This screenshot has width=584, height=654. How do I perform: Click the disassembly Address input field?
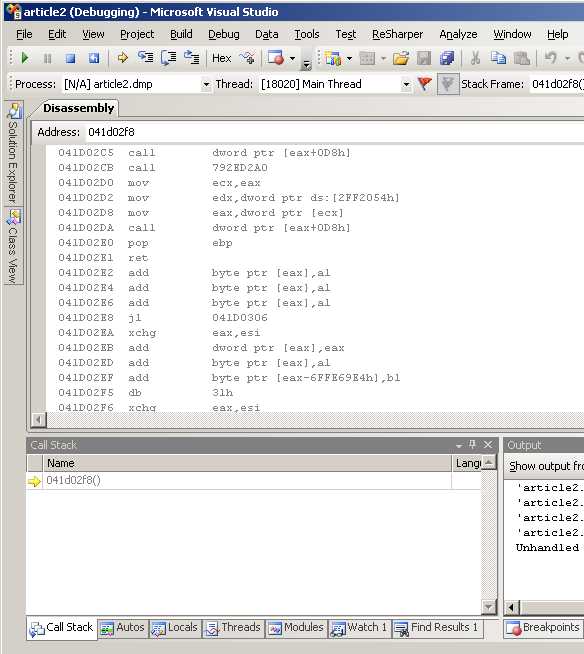(334, 132)
